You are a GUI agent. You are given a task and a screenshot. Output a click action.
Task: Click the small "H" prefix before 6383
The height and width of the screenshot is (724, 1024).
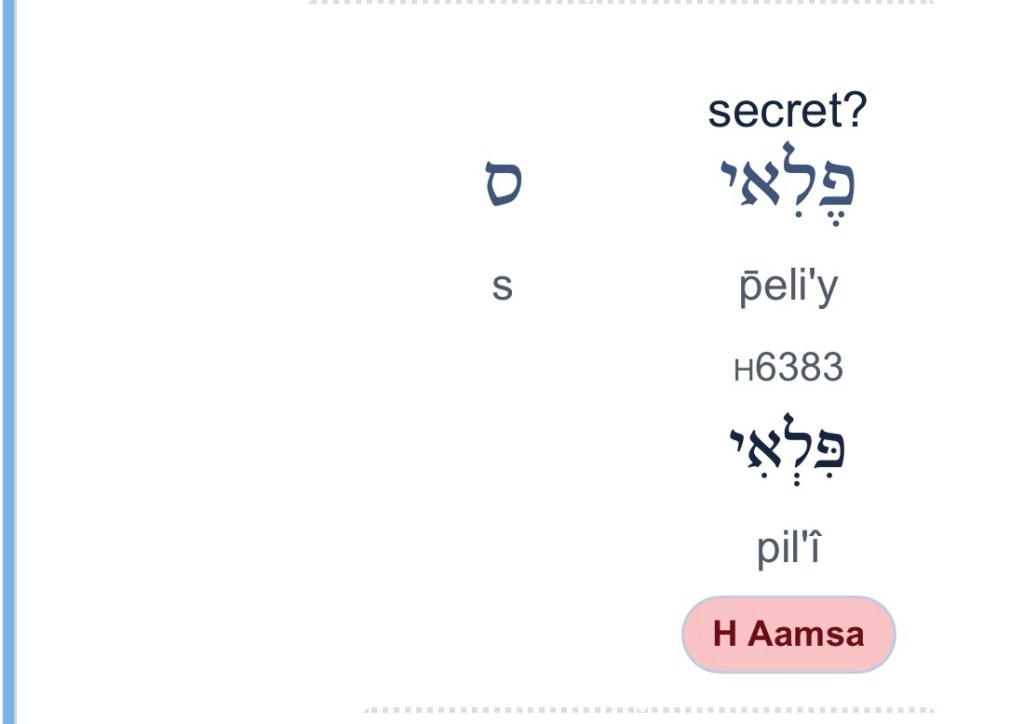743,371
